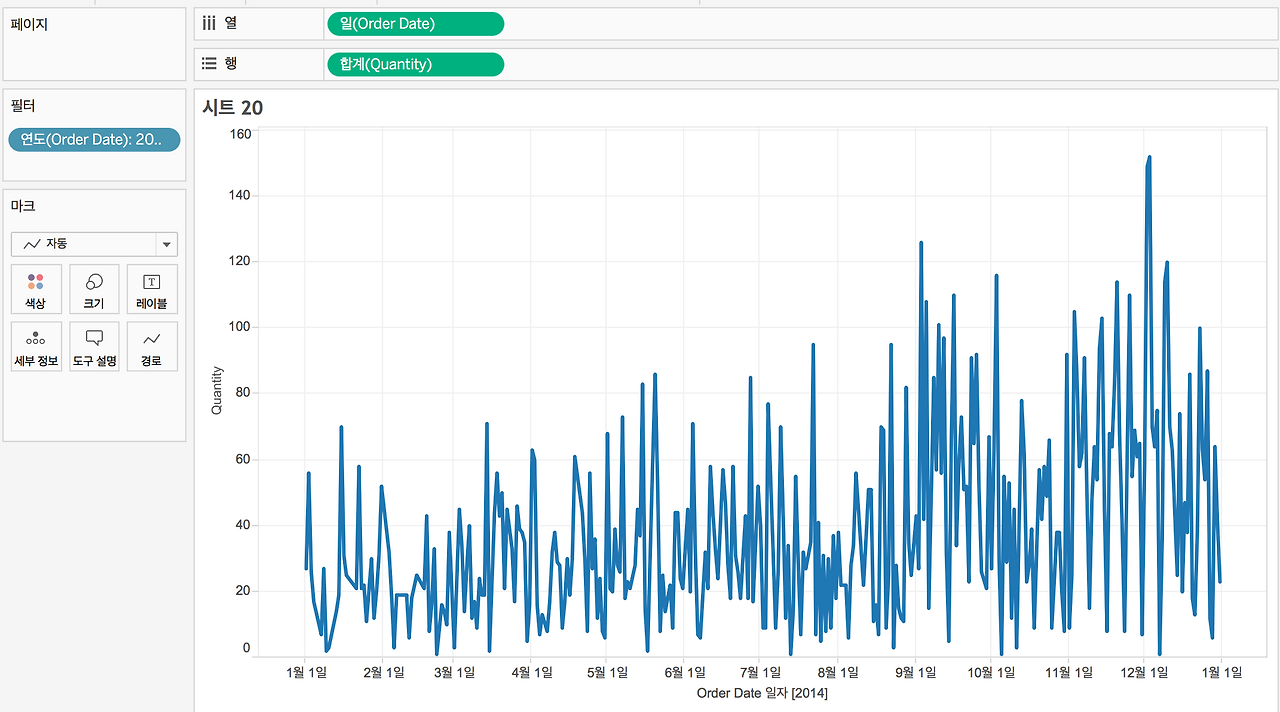Click the 10월 1일 axis label

point(992,673)
